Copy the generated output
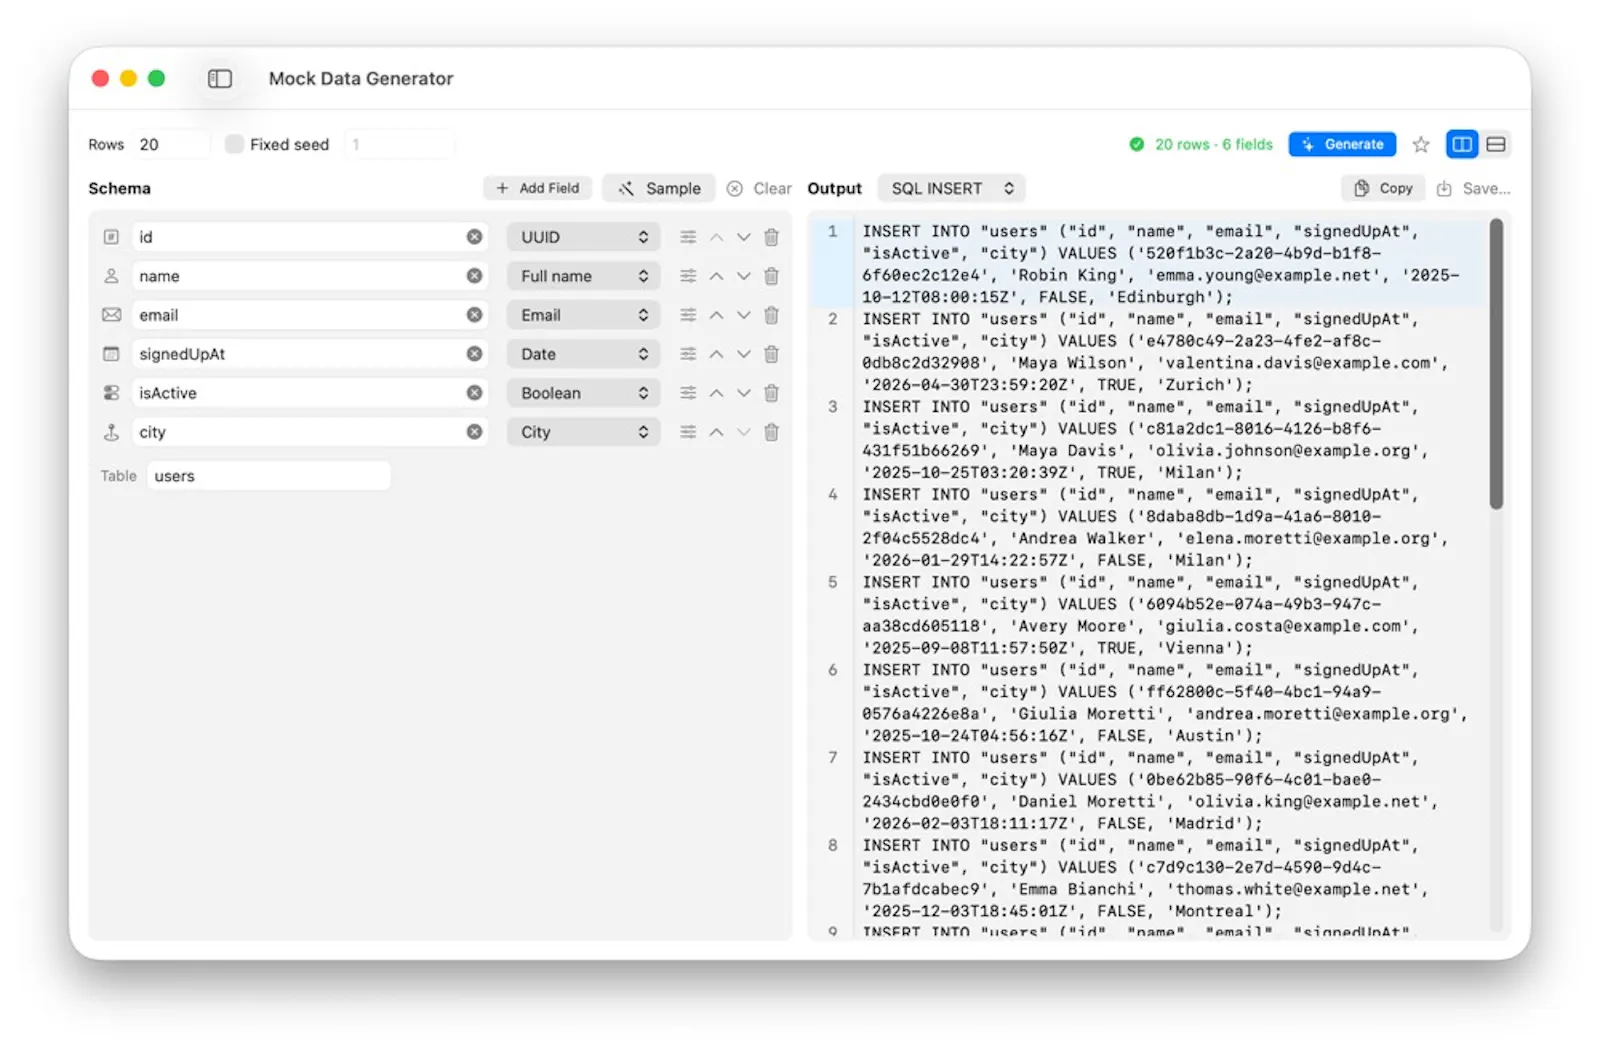This screenshot has height=1051, width=1600. point(1383,188)
